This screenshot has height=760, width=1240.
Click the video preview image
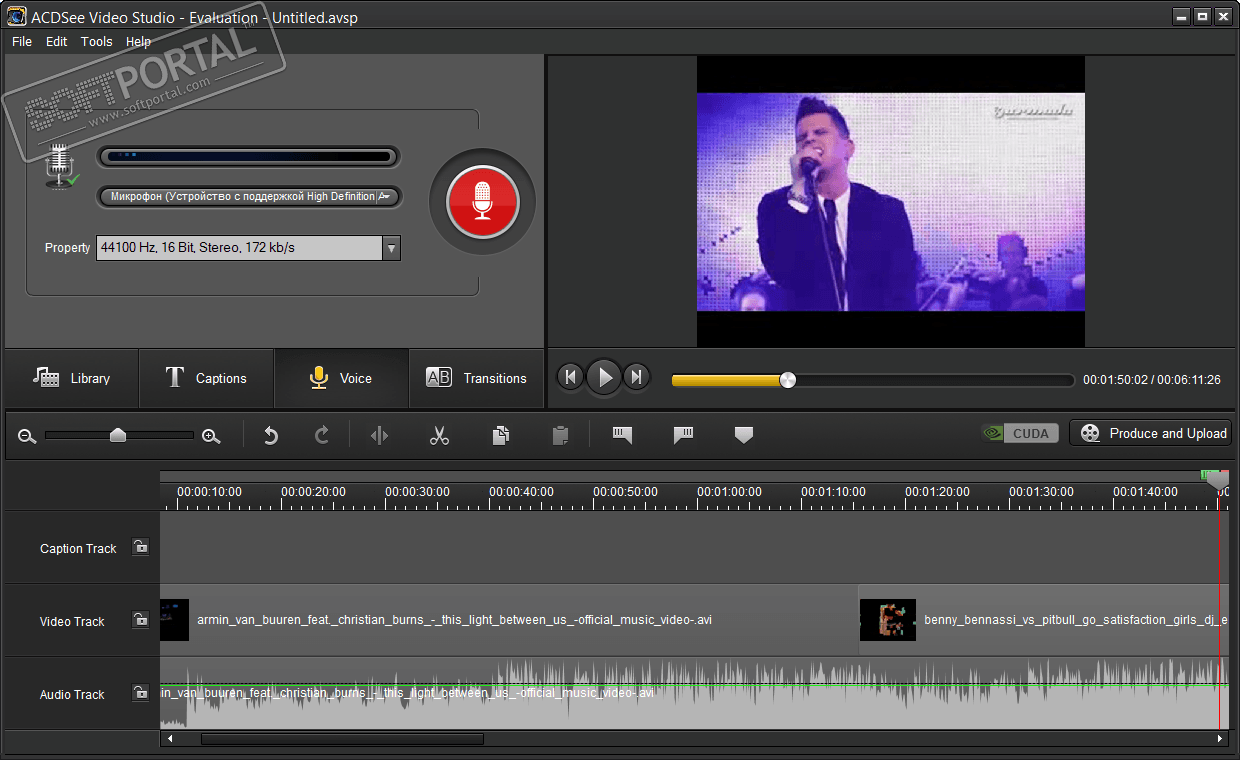tap(890, 202)
